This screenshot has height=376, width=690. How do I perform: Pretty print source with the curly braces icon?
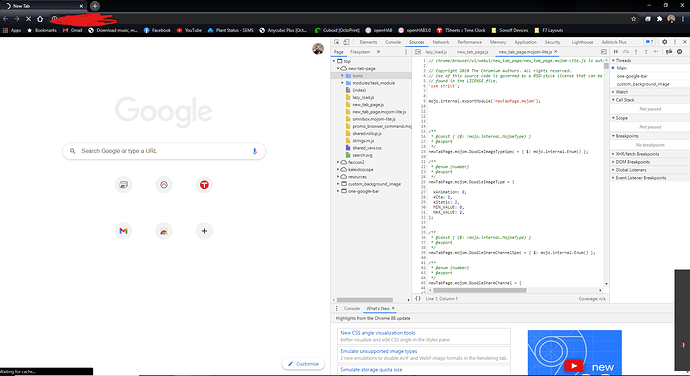point(418,299)
